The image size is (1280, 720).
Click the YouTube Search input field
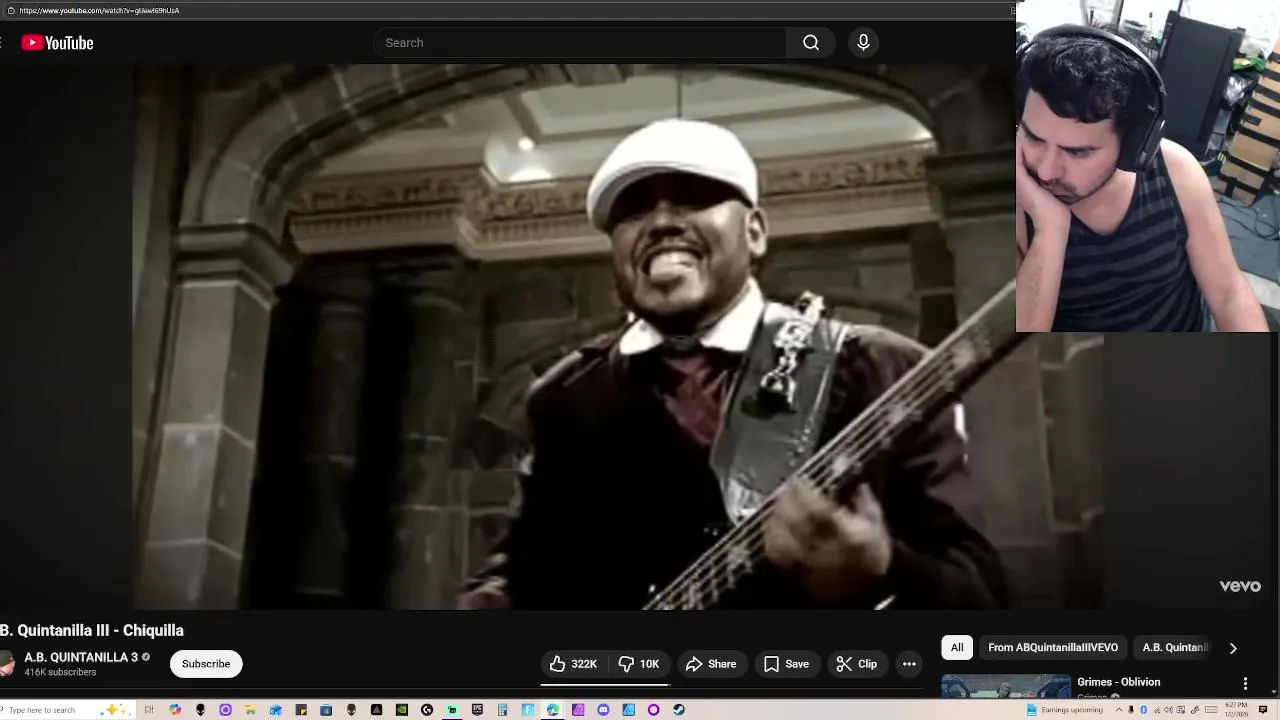tap(580, 43)
